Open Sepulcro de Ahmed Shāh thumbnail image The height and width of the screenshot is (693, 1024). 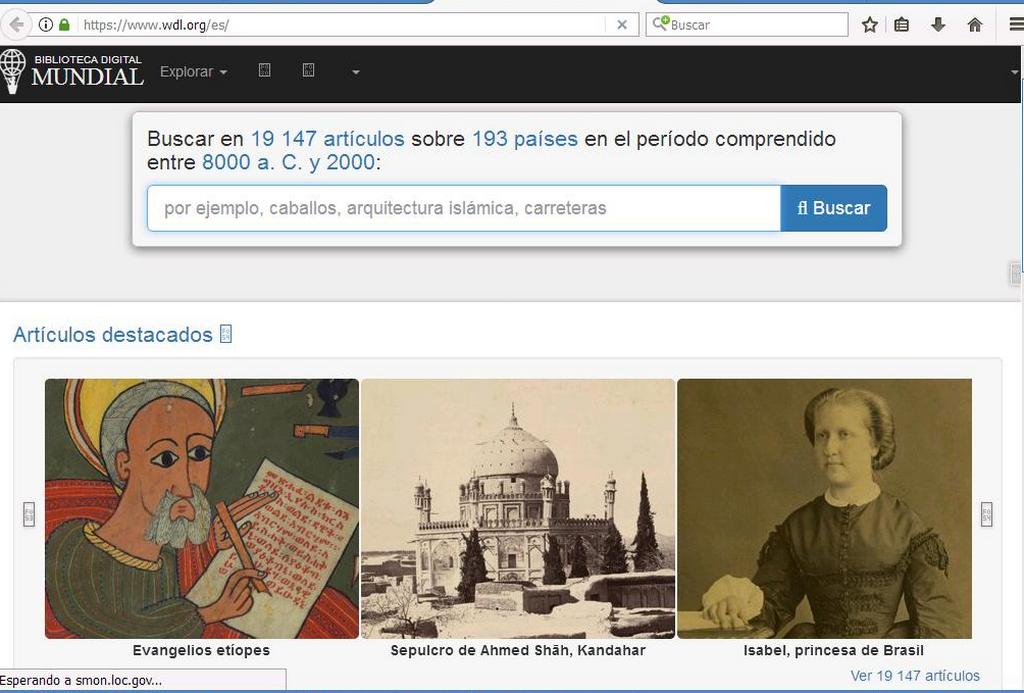518,508
